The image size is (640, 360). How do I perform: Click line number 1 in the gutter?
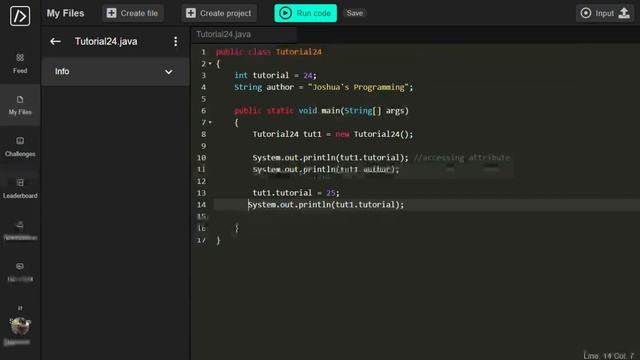(x=203, y=52)
